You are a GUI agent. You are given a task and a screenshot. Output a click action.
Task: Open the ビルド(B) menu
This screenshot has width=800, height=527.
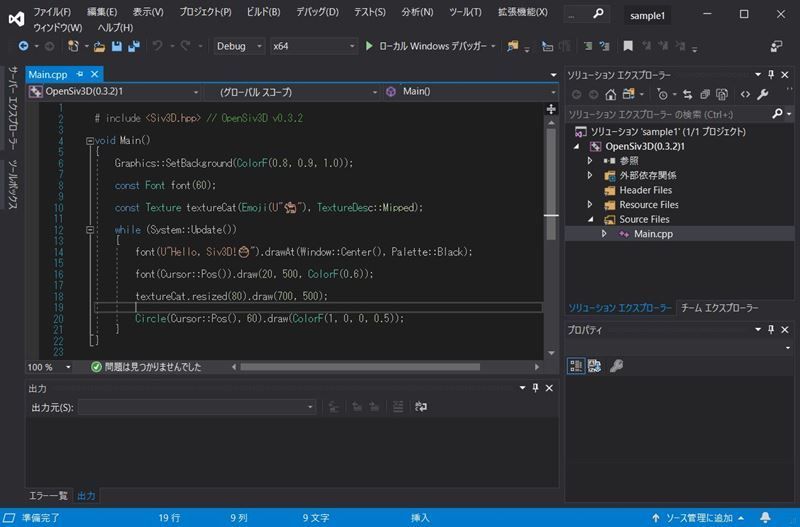(263, 12)
